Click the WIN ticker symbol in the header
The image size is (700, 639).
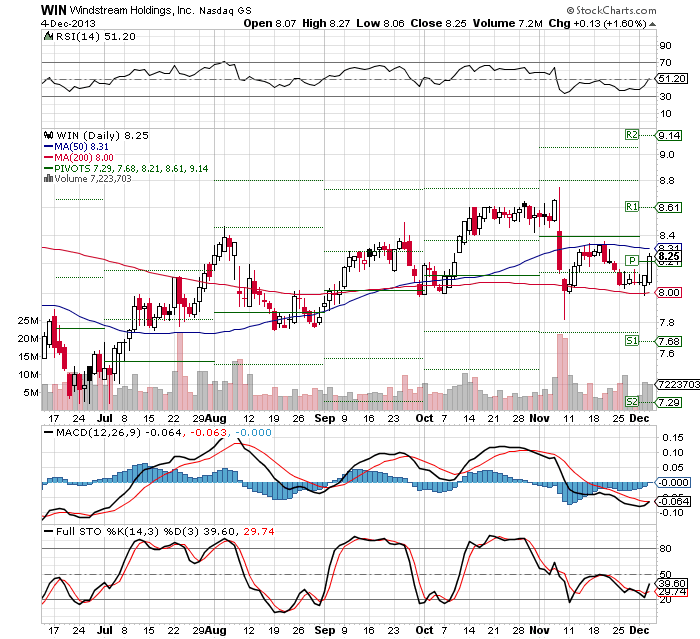(x=54, y=10)
